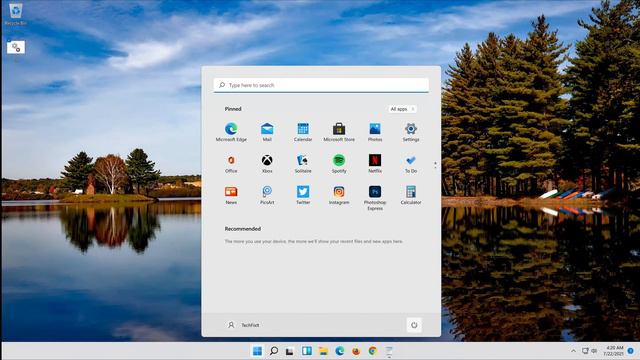Expand the hidden system tray icons chevron
The image size is (640, 360).
(x=573, y=351)
